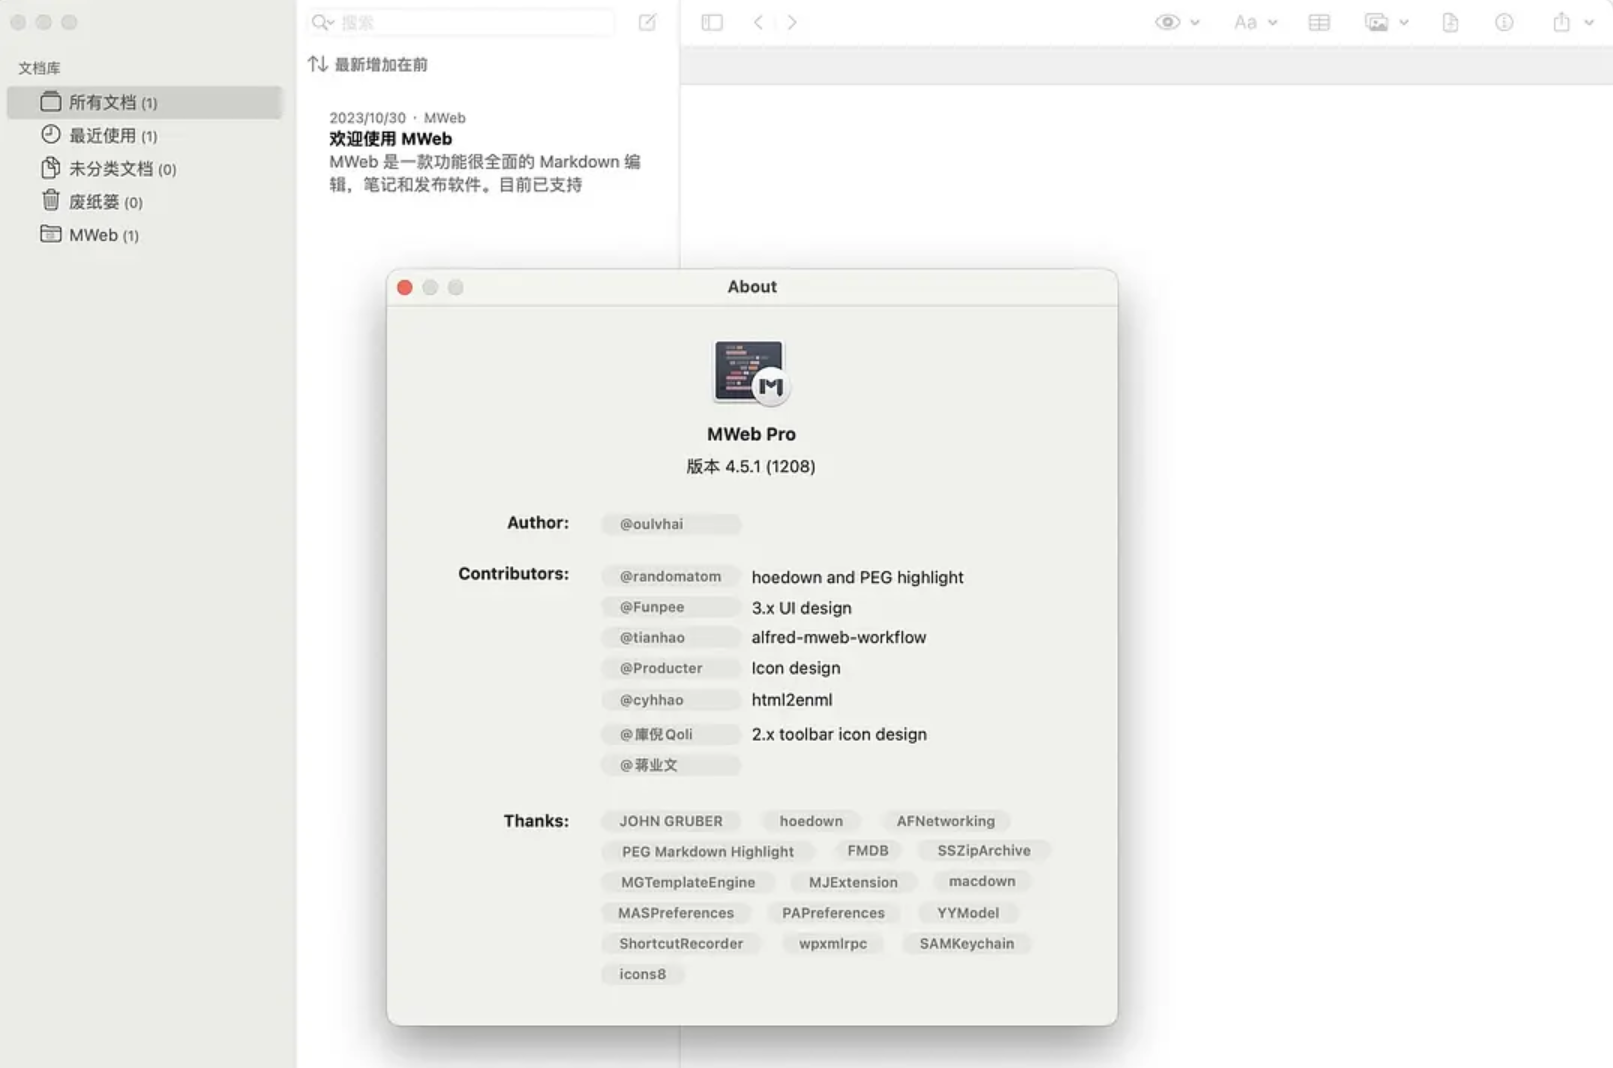Click contributor tag @randomatom

tap(671, 576)
